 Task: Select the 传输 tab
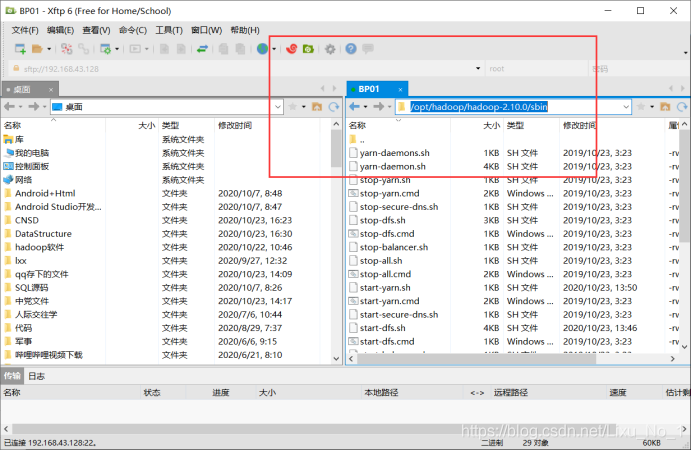(12, 376)
